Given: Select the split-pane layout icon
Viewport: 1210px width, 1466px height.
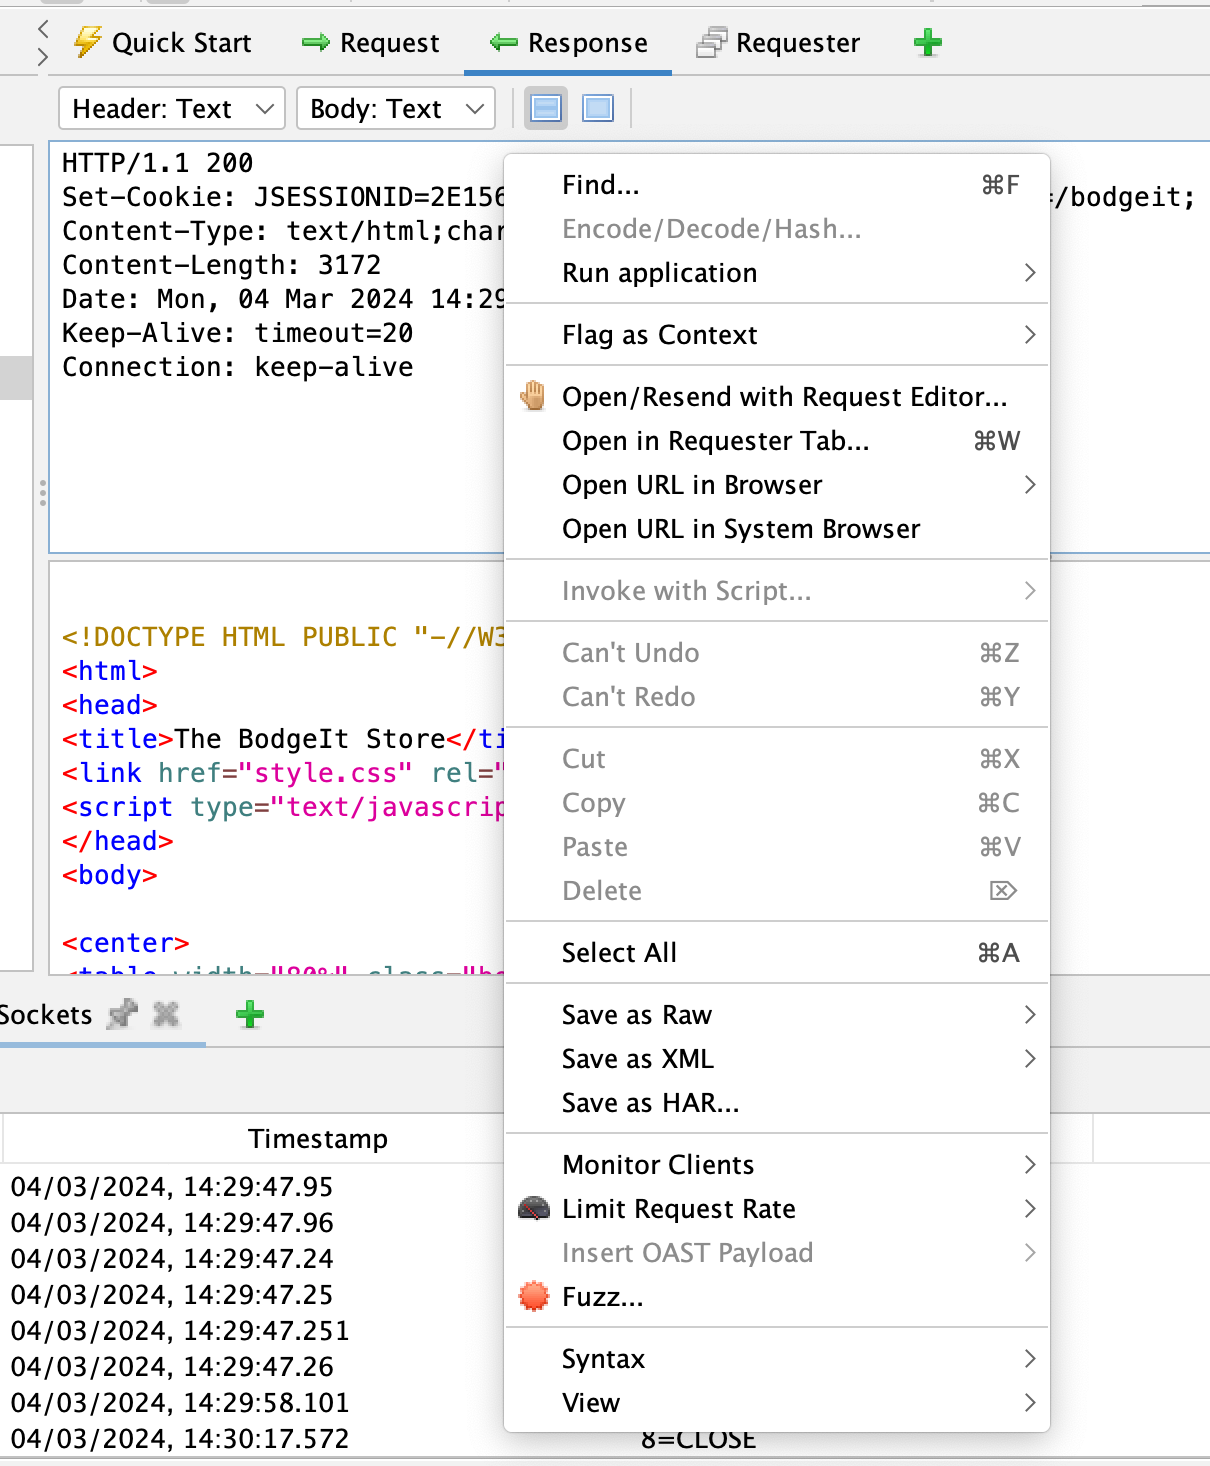Looking at the screenshot, I should [545, 108].
